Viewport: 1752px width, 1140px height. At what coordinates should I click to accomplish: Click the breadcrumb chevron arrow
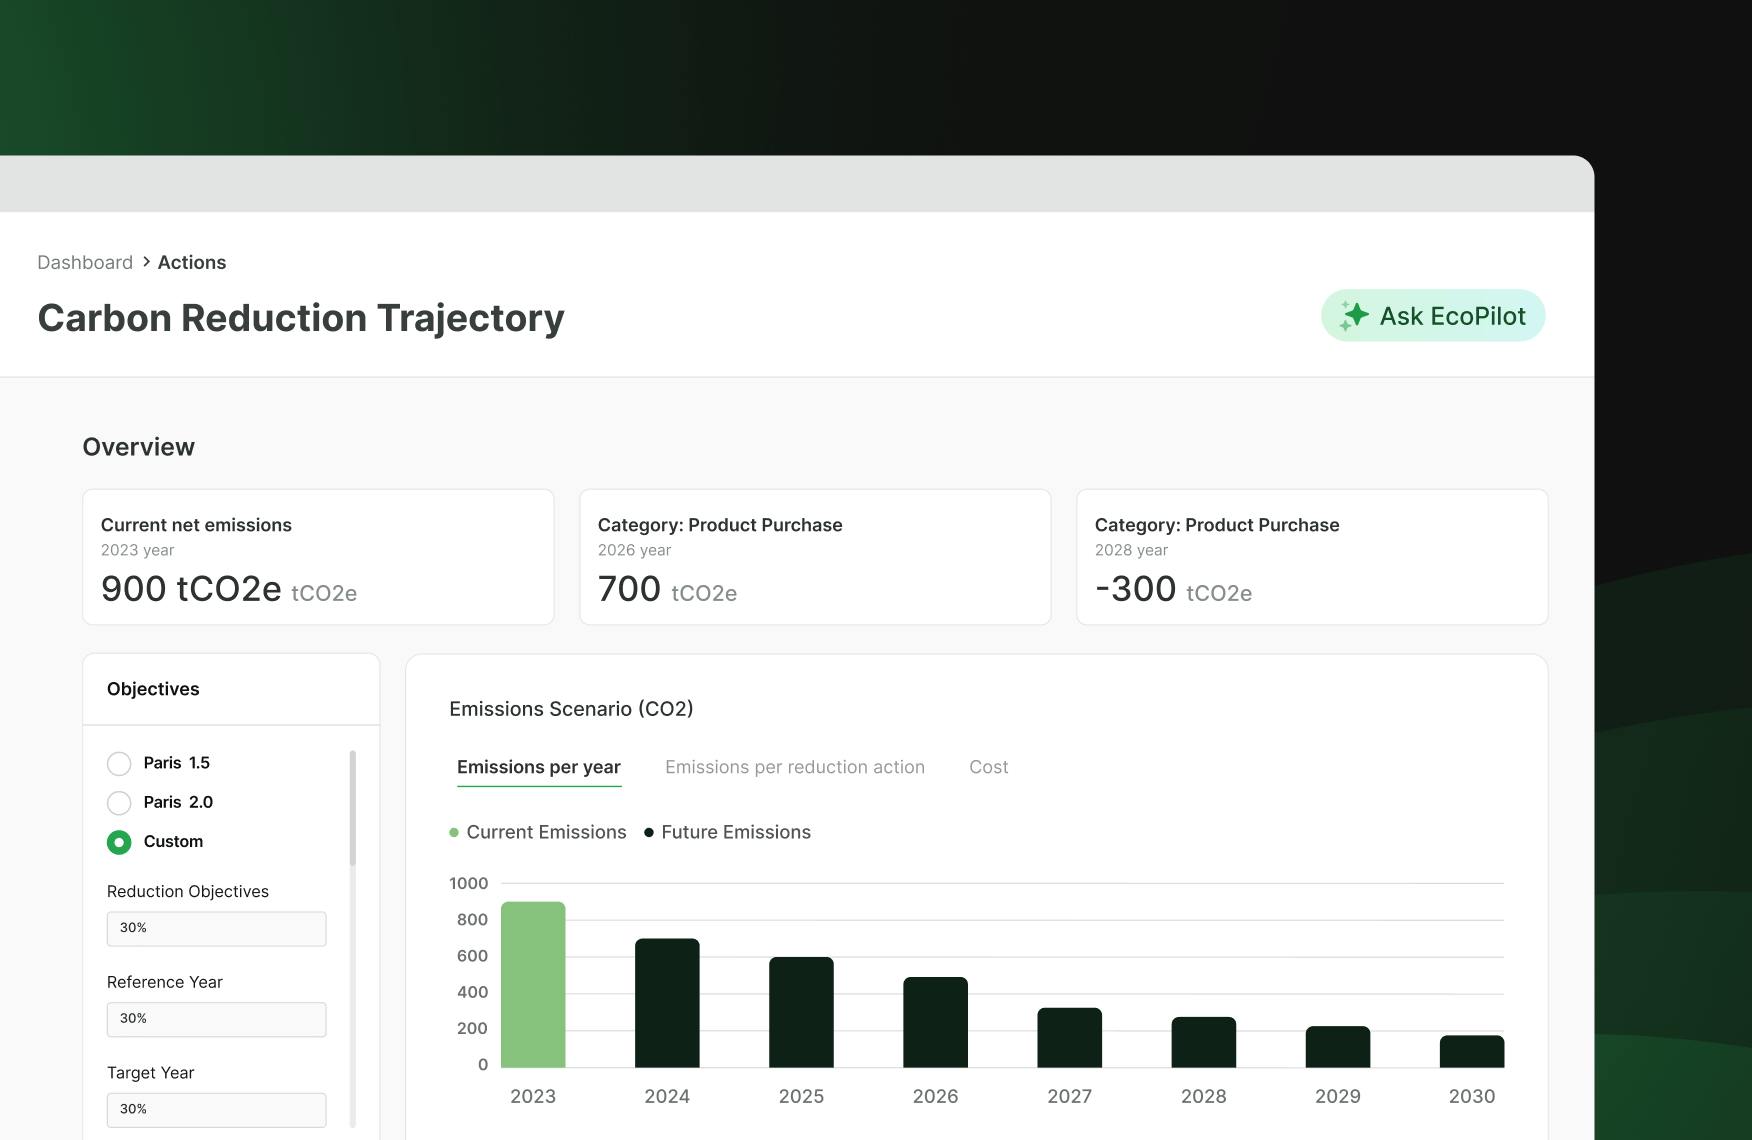click(x=146, y=262)
